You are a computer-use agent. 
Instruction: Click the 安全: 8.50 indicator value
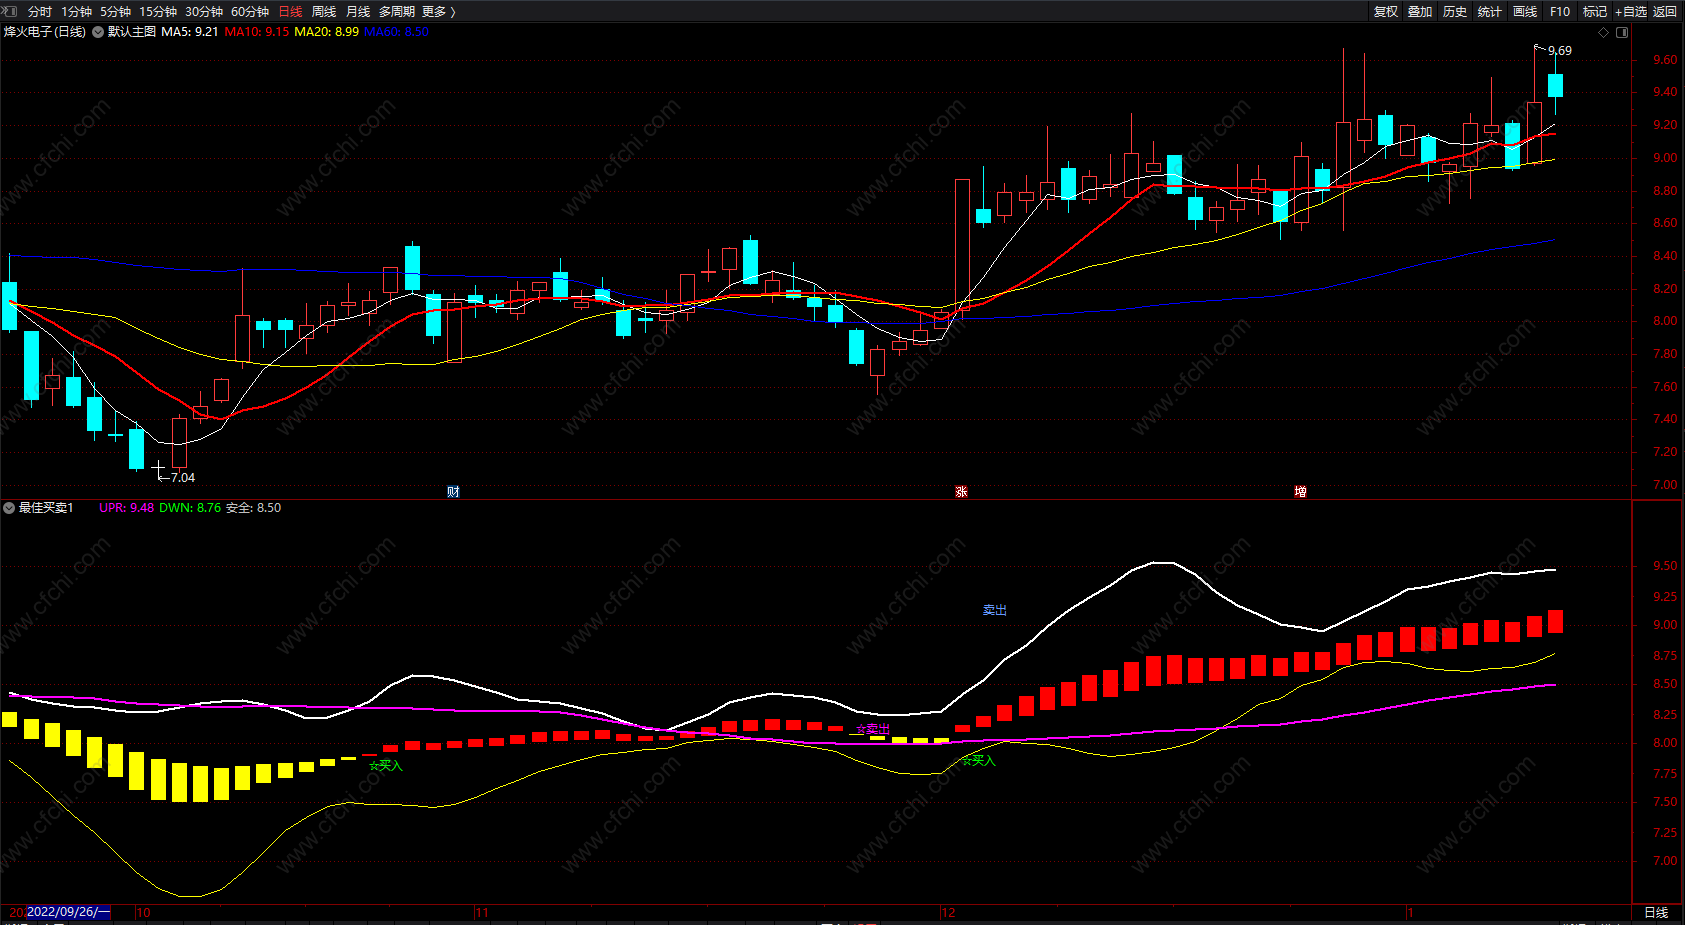254,508
